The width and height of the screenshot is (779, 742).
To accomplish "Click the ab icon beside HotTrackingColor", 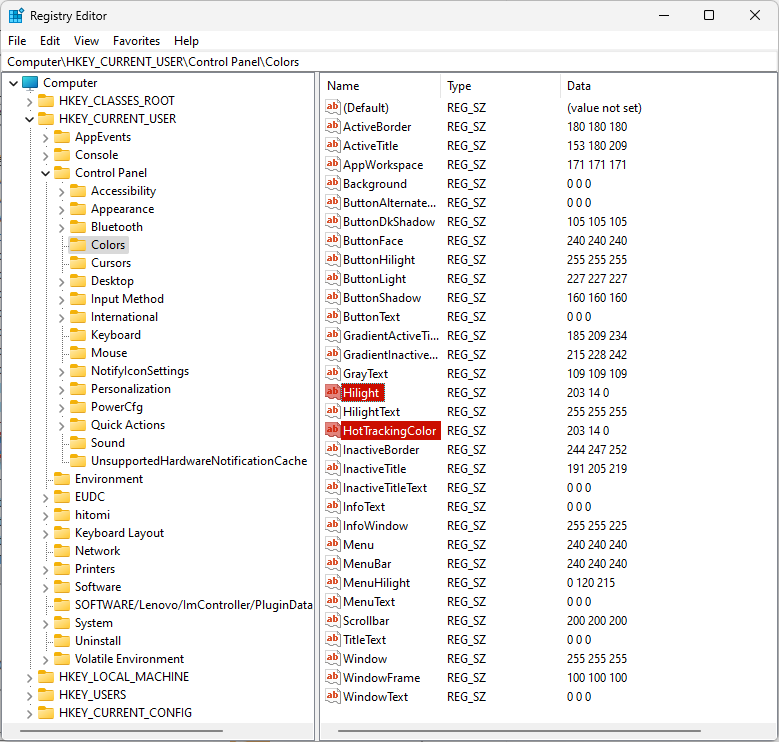I will [x=332, y=430].
